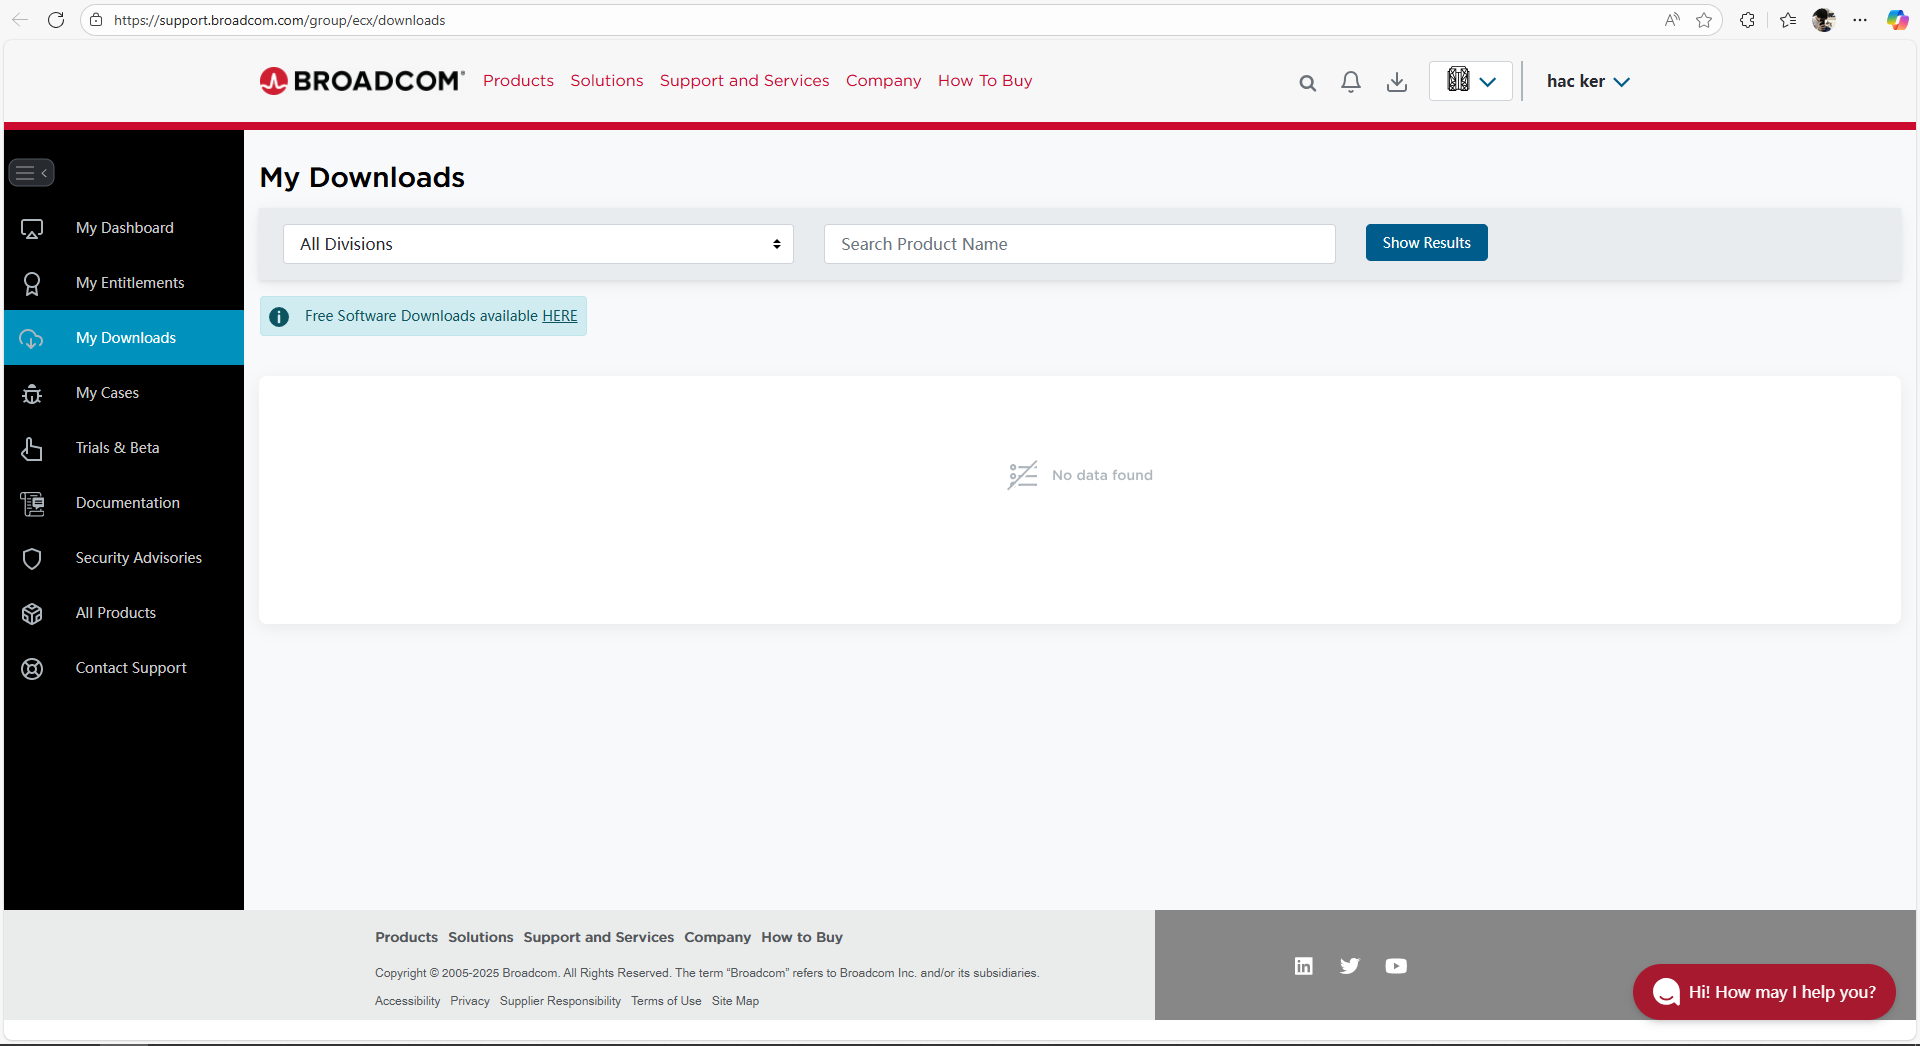The width and height of the screenshot is (1920, 1046).
Task: Open the Products top menu
Action: point(518,81)
